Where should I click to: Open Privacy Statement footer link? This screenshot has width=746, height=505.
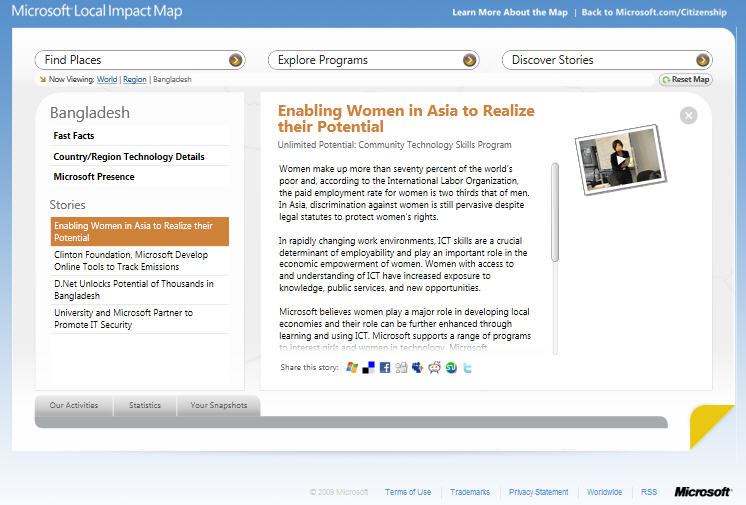539,492
